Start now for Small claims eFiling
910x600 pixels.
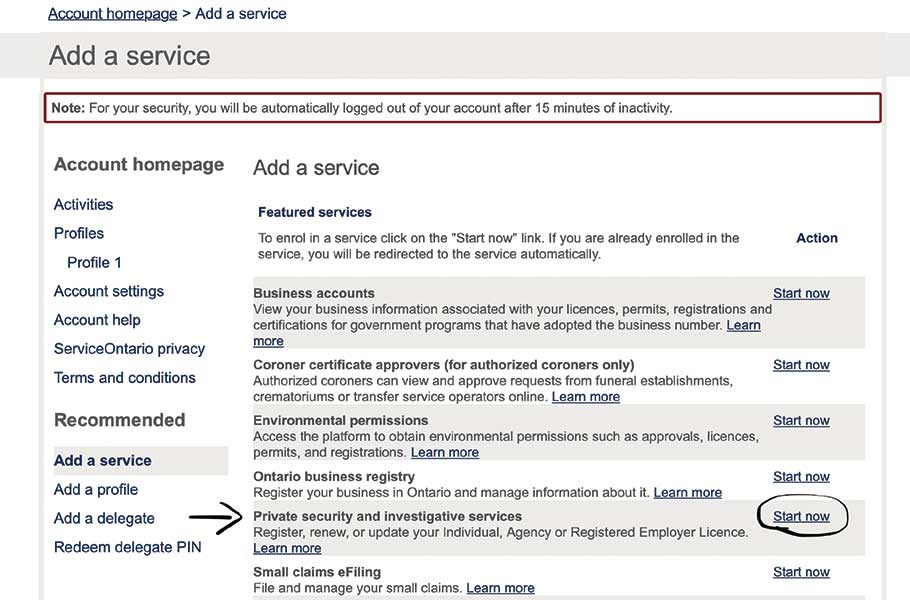(x=801, y=572)
